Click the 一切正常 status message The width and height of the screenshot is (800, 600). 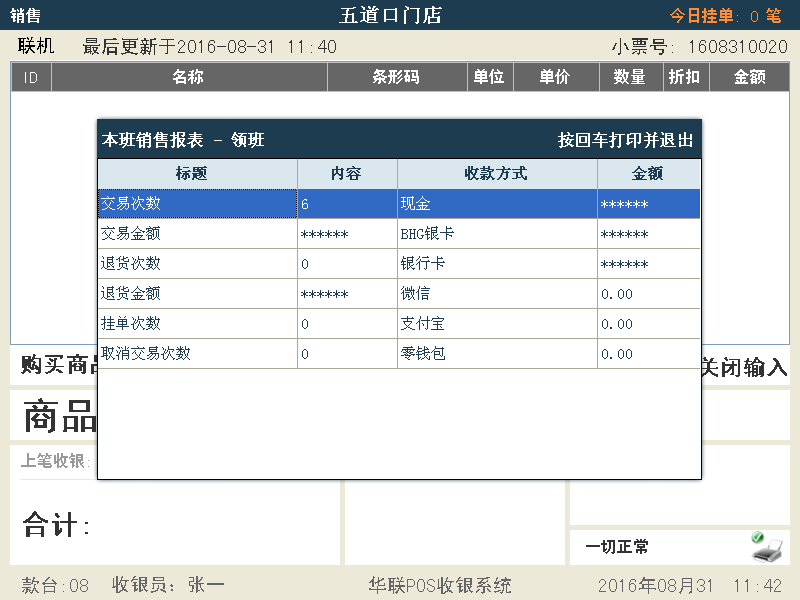(x=617, y=547)
